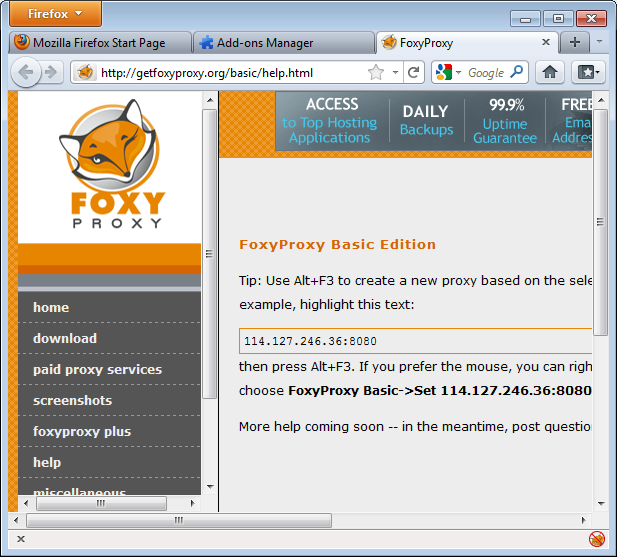Go to the 'download' sidebar link
Viewport: 617px width, 557px height.
click(65, 338)
